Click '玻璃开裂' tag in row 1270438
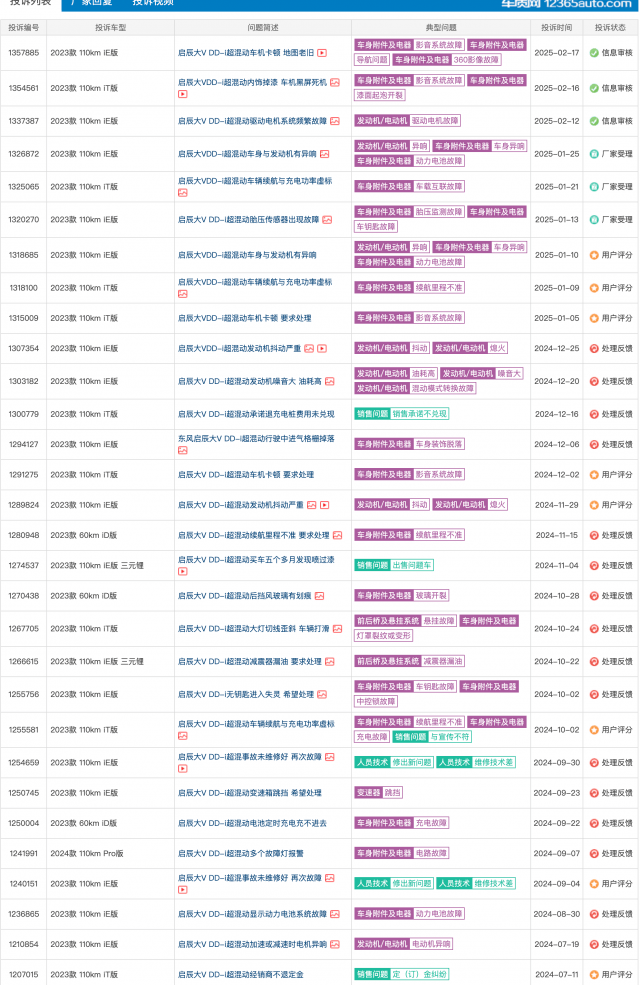Viewport: 640px width, 985px height. coord(431,596)
